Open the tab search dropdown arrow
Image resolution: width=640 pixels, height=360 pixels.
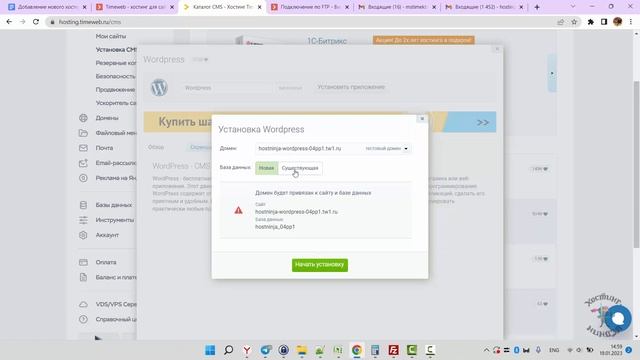[x=573, y=7]
